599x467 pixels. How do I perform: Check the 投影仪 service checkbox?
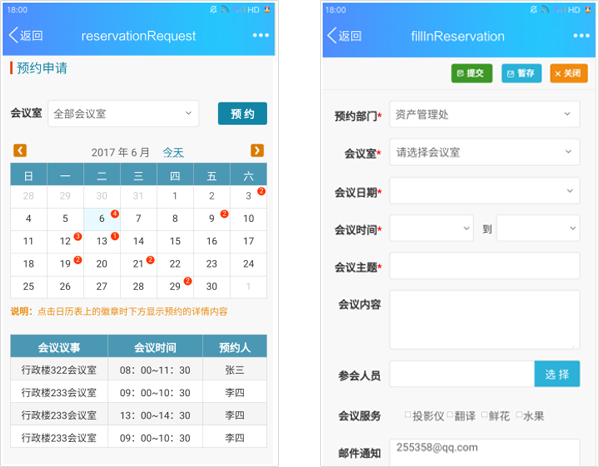pyautogui.click(x=408, y=415)
